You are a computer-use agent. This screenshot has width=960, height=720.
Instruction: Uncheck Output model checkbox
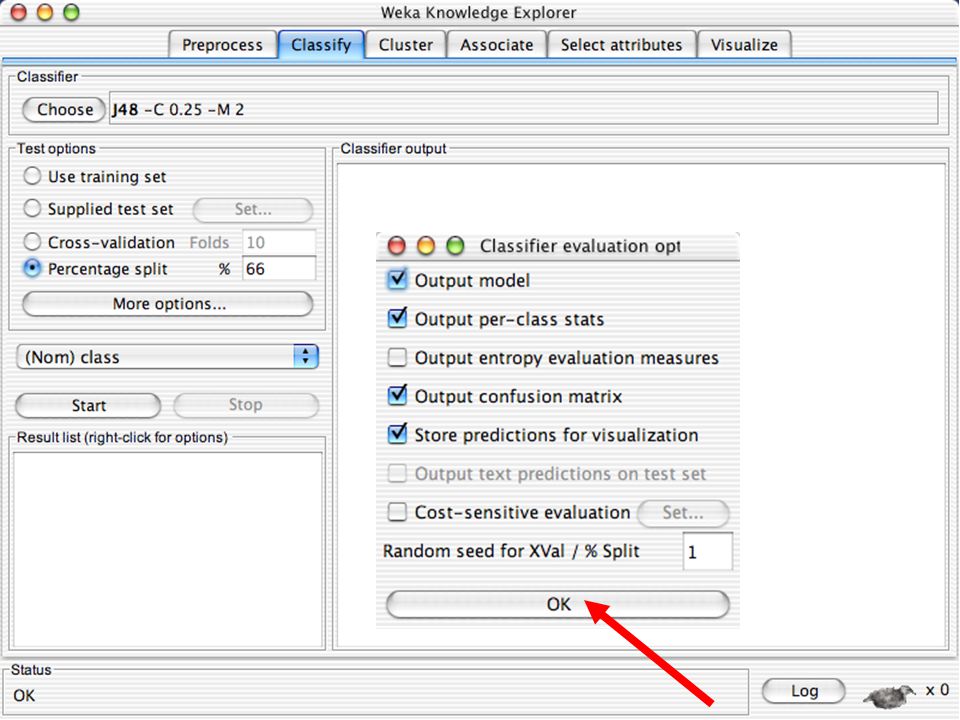[397, 280]
